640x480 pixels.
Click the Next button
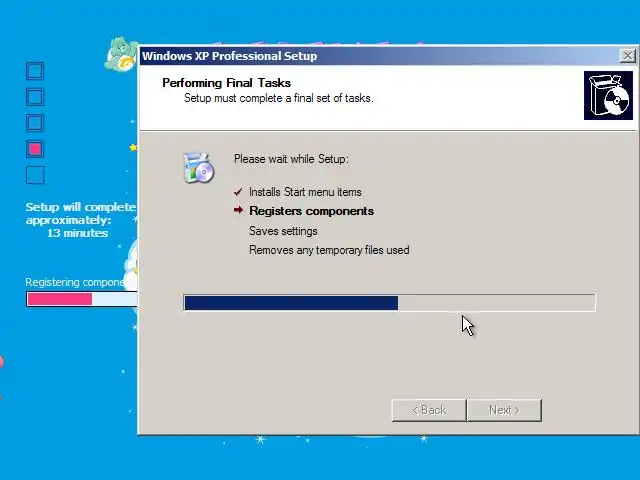[504, 410]
